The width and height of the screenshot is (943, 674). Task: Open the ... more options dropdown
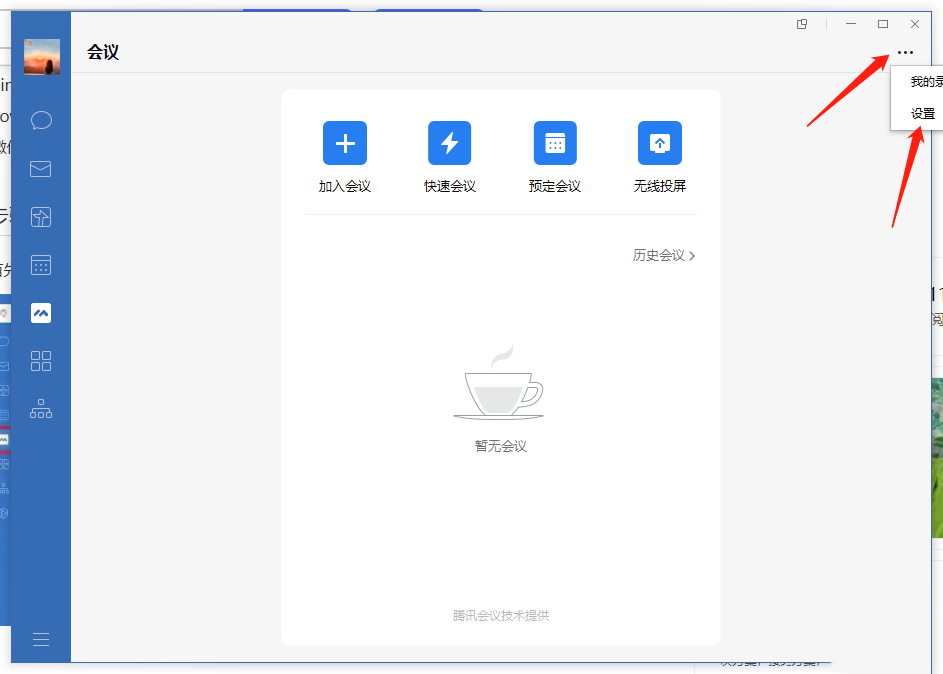coord(905,52)
